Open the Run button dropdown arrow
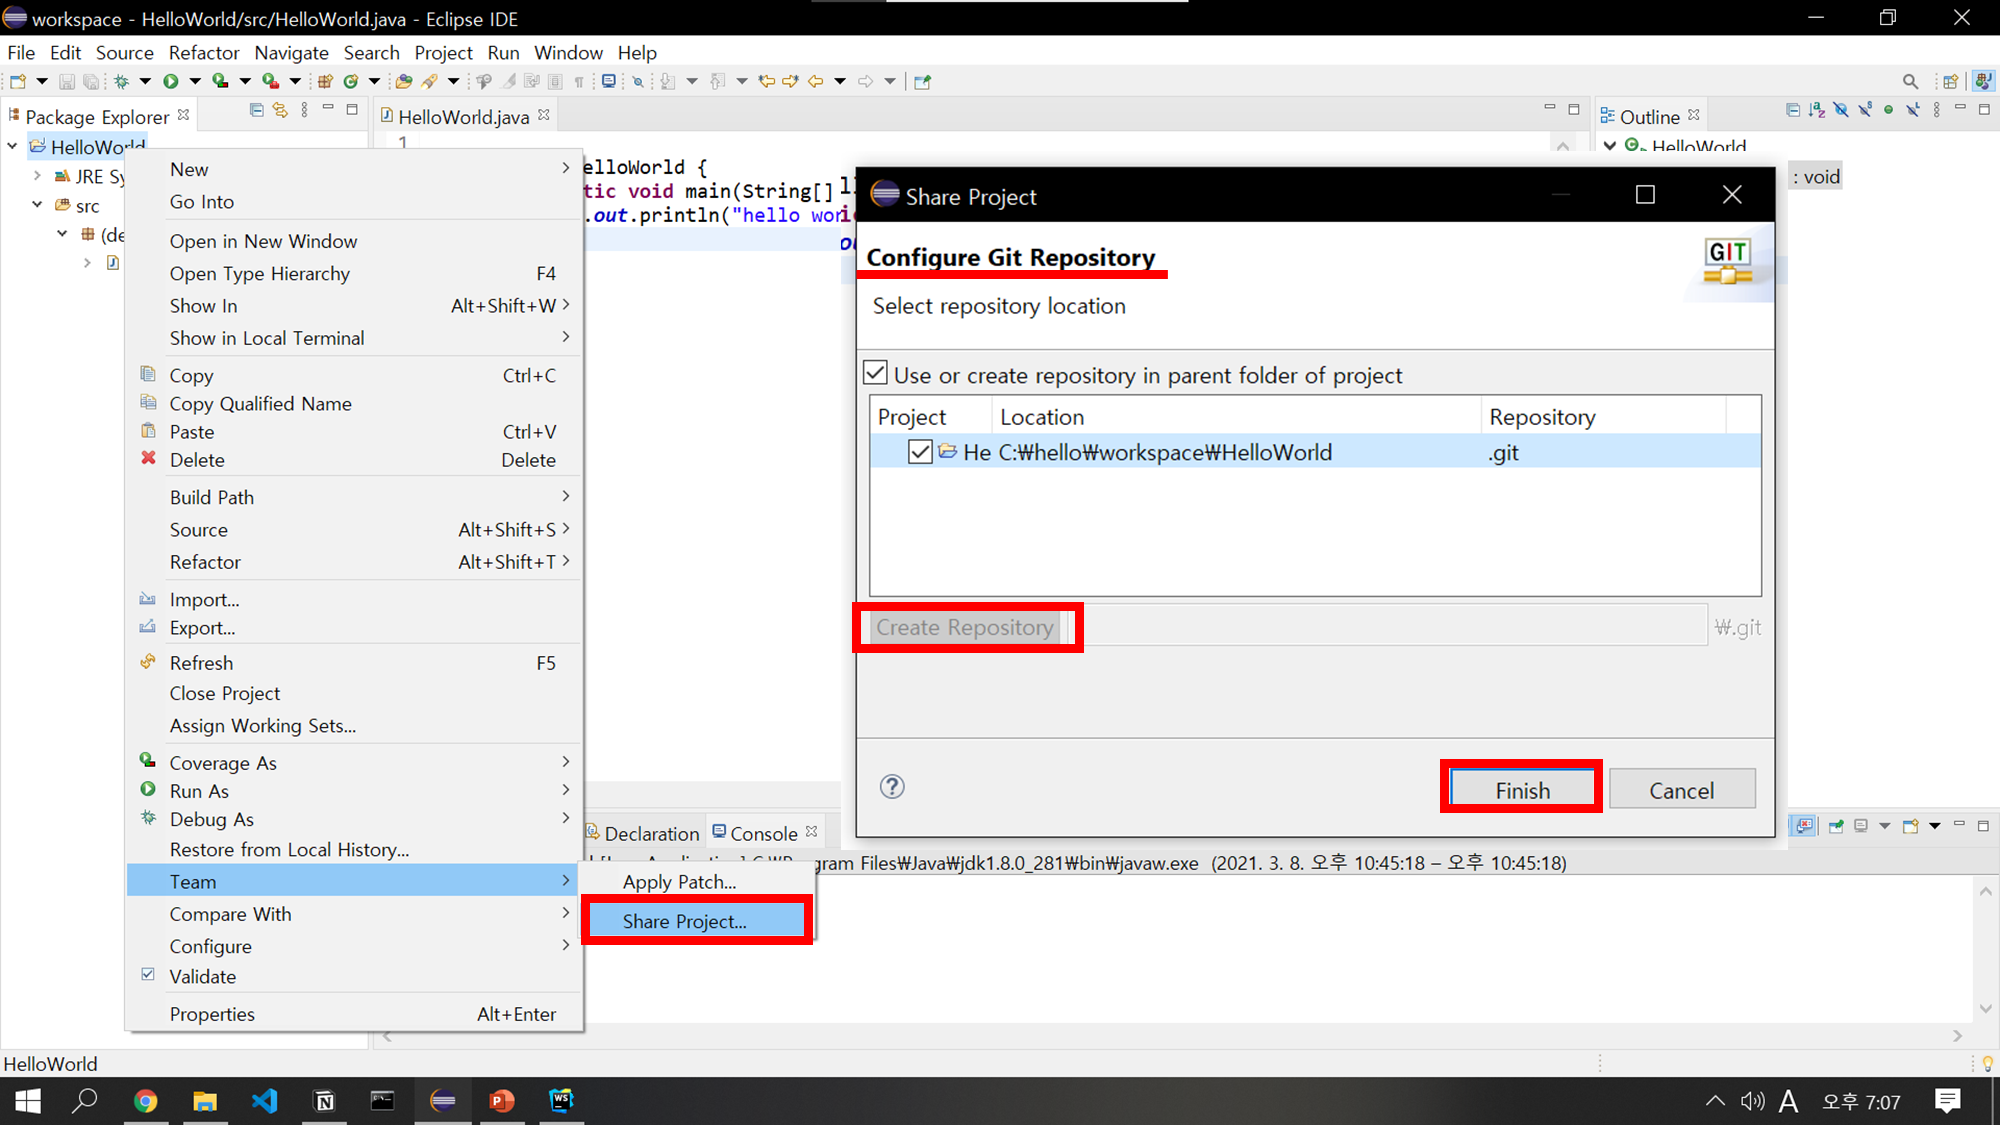The width and height of the screenshot is (2000, 1125). [195, 81]
